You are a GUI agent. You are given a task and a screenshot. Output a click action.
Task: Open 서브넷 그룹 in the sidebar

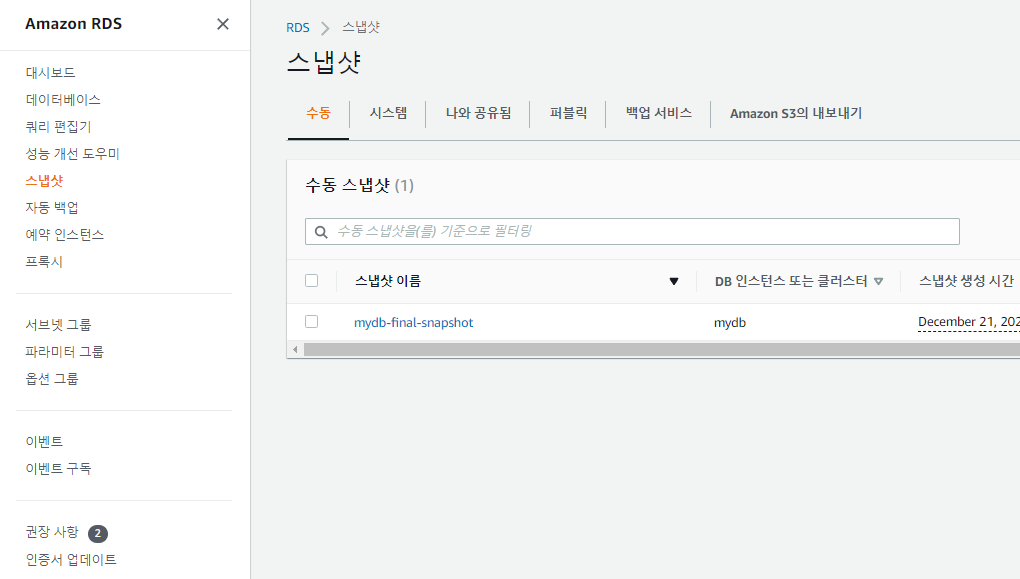tap(59, 325)
